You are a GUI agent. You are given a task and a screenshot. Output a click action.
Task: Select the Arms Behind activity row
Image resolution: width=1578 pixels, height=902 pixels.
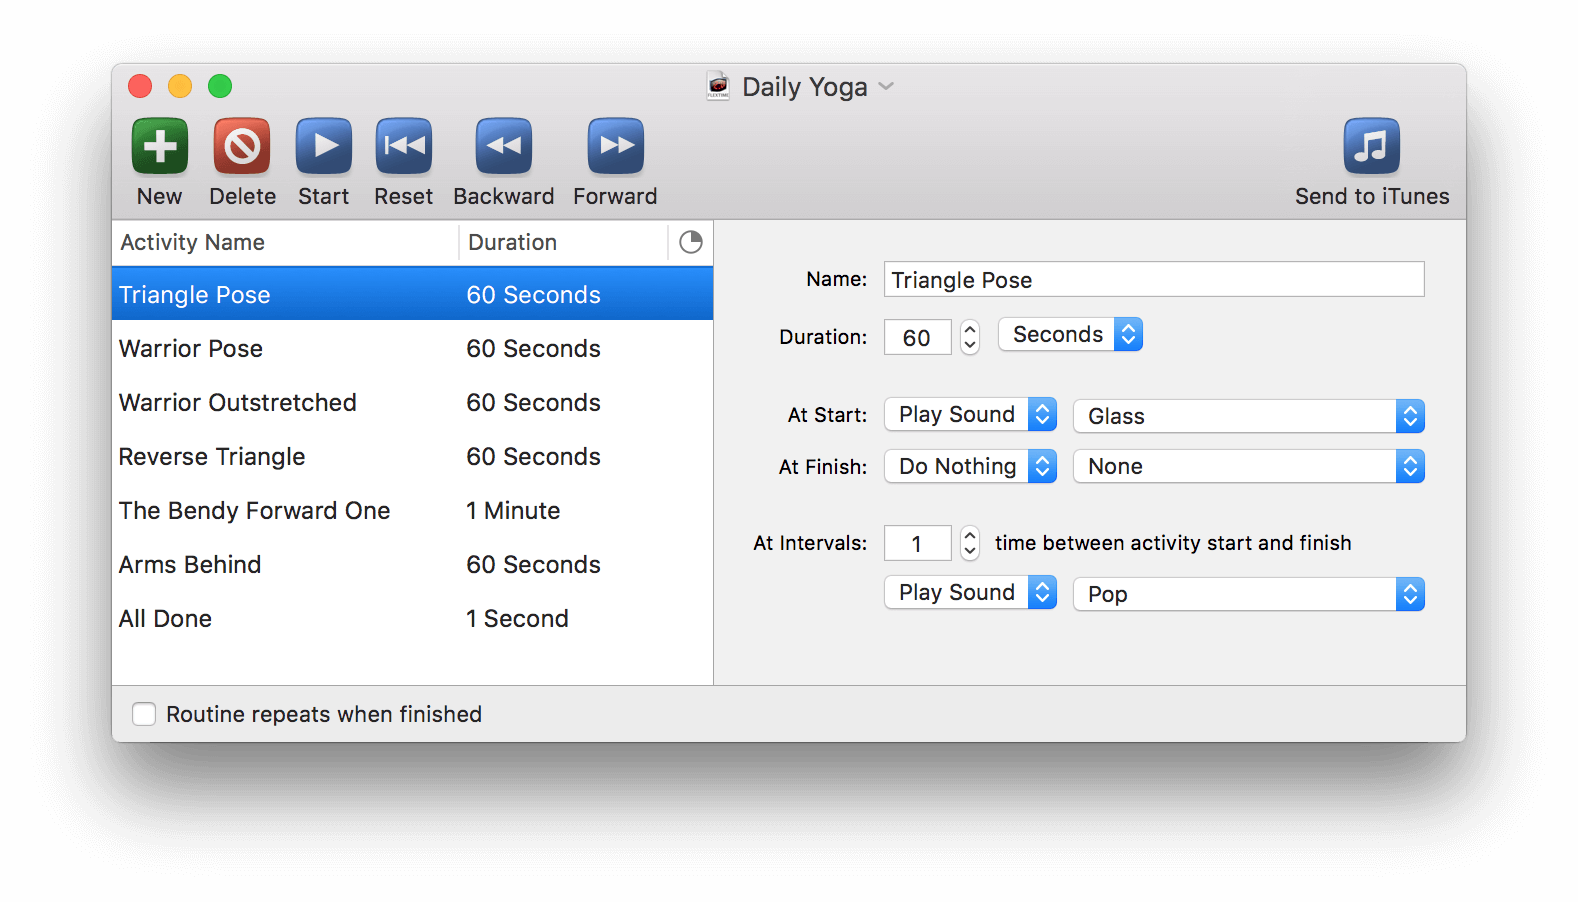[x=412, y=564]
